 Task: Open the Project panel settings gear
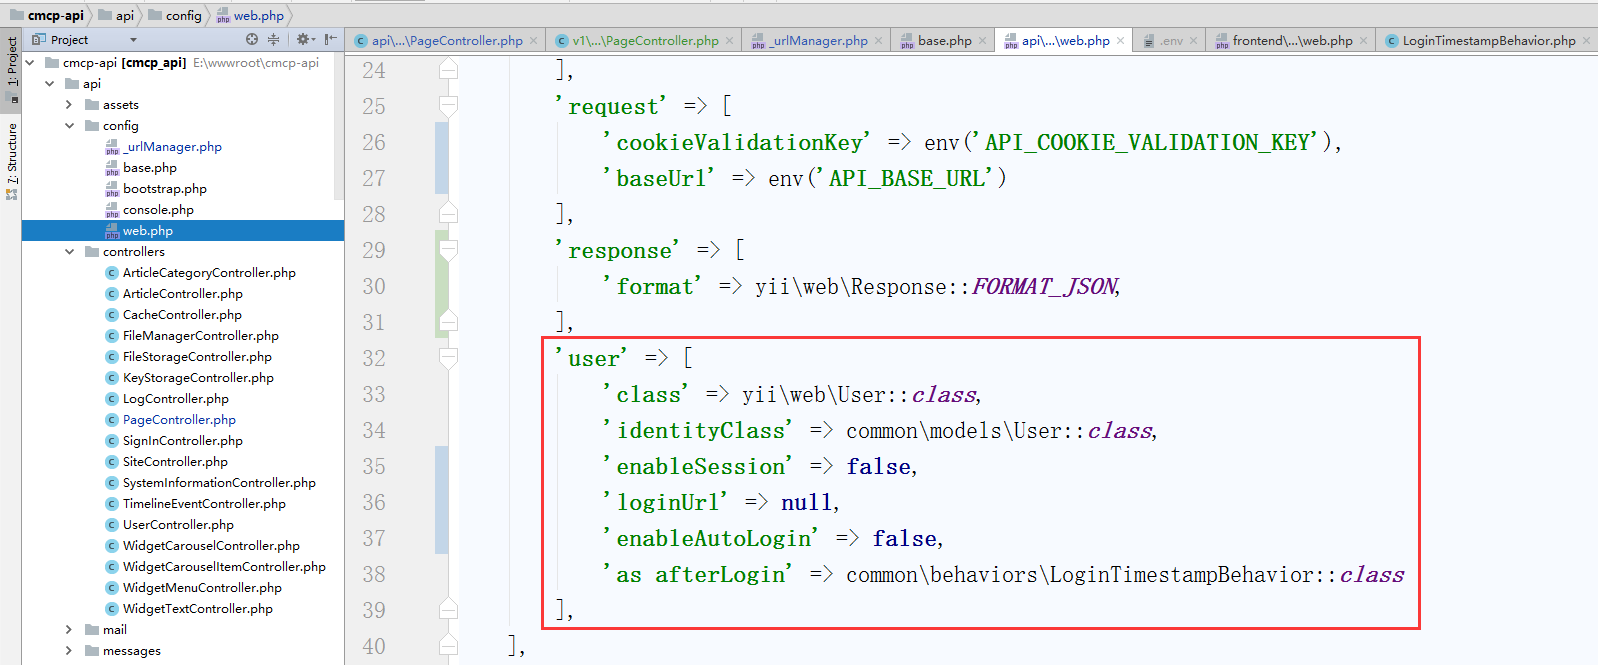(303, 39)
